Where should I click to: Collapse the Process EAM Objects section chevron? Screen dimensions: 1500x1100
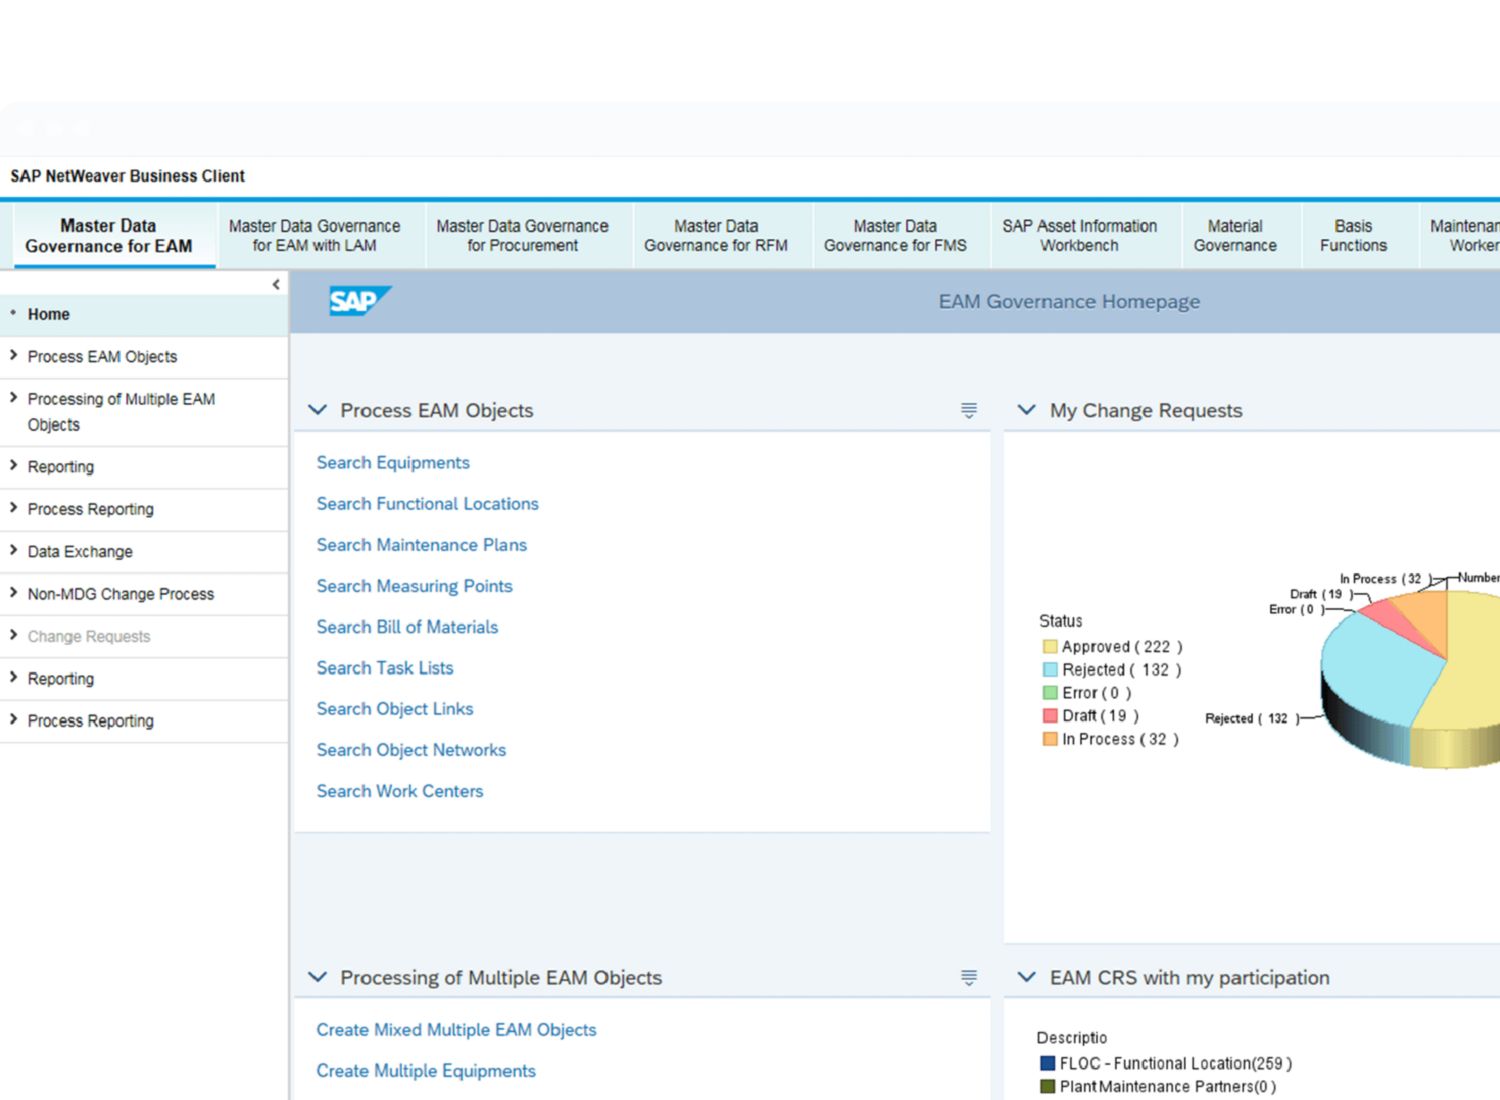coord(318,410)
